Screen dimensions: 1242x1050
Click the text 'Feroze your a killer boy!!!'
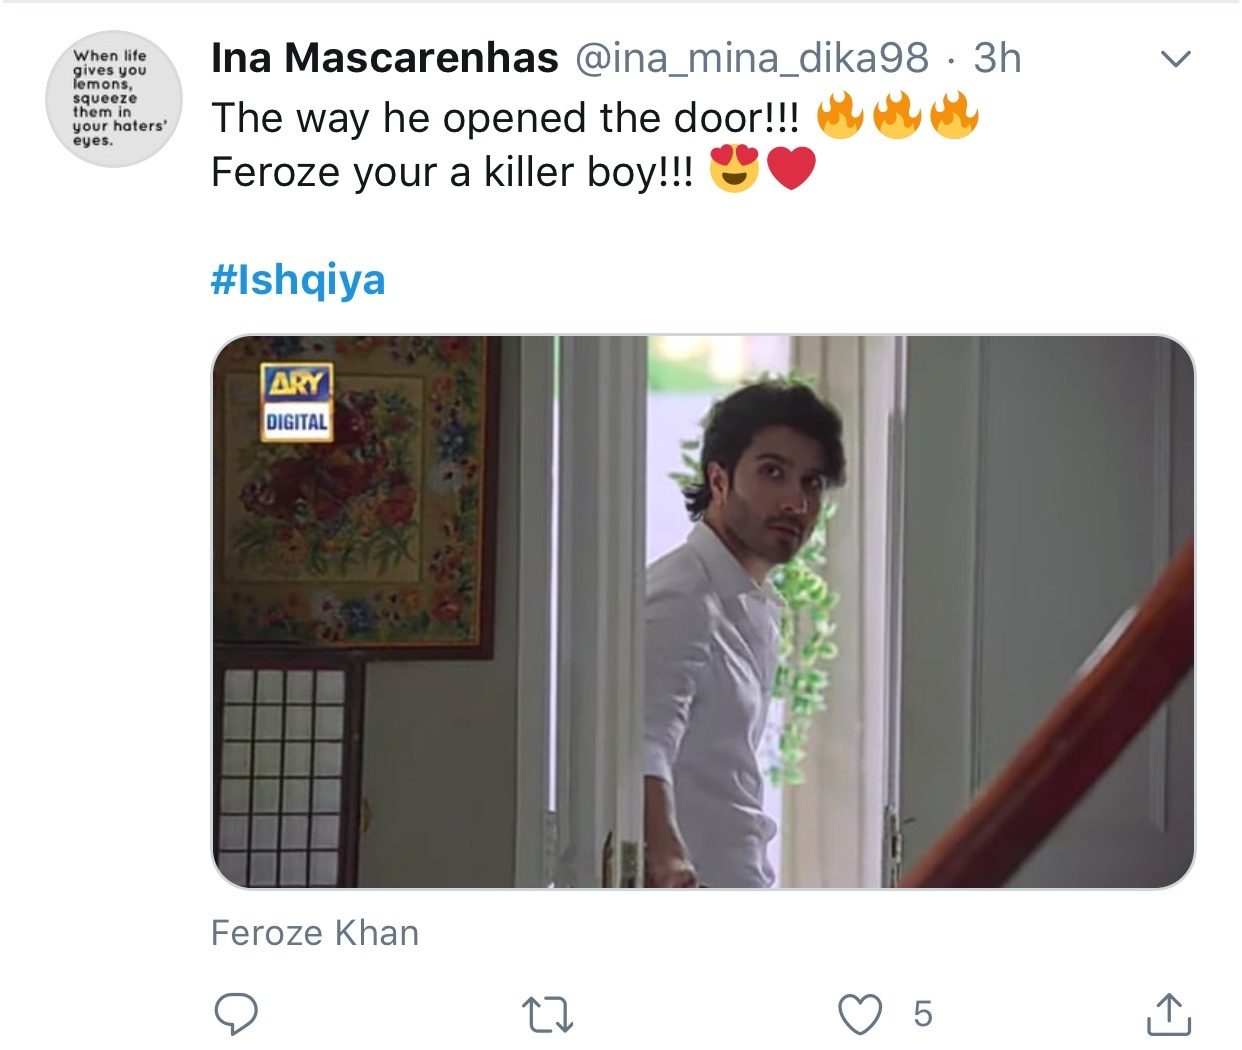(452, 172)
